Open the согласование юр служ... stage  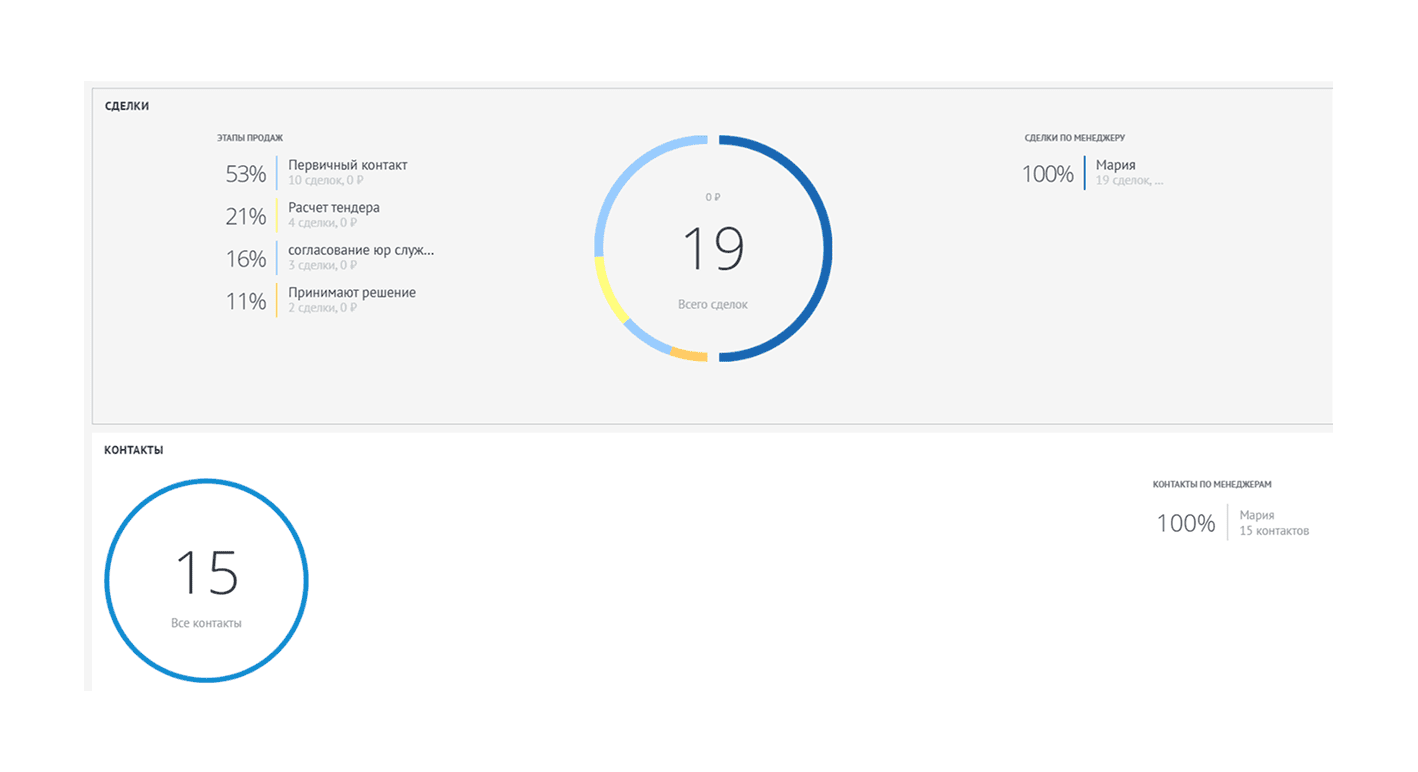click(x=360, y=250)
